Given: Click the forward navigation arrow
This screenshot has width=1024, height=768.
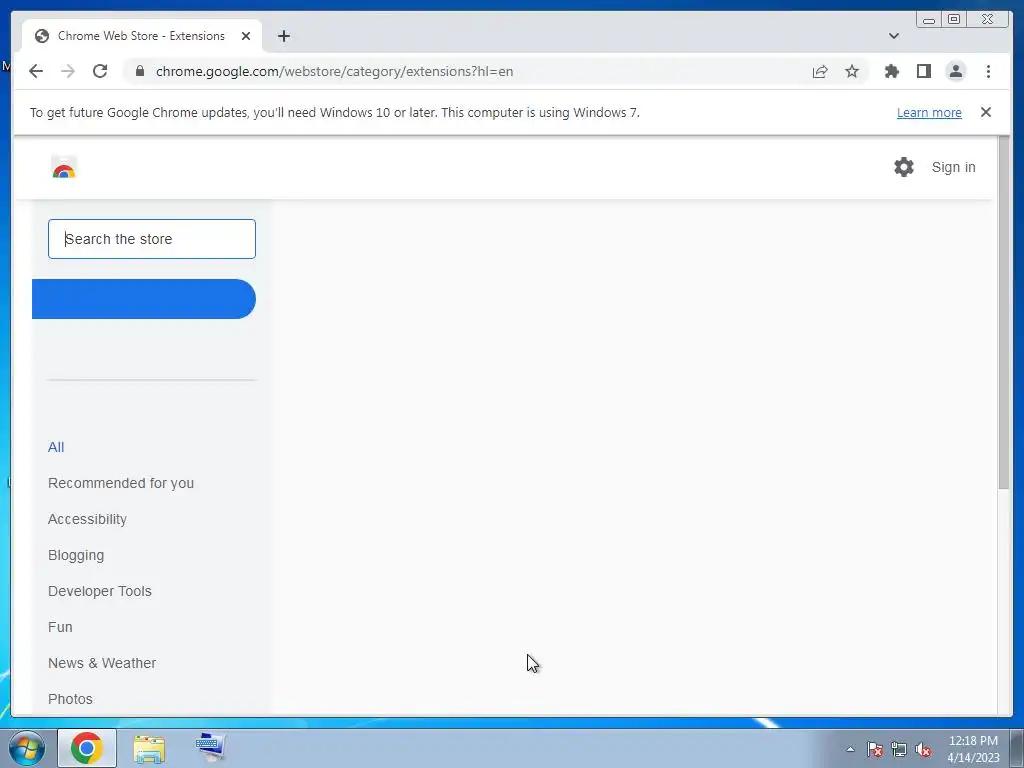Looking at the screenshot, I should click(x=68, y=71).
